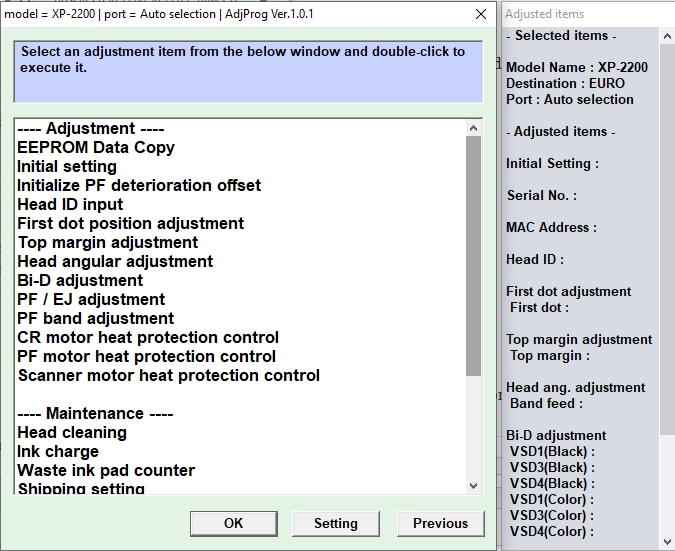Click Adjusted items panel scrollbar thumb
Screen dimensions: 675x551
[667, 239]
